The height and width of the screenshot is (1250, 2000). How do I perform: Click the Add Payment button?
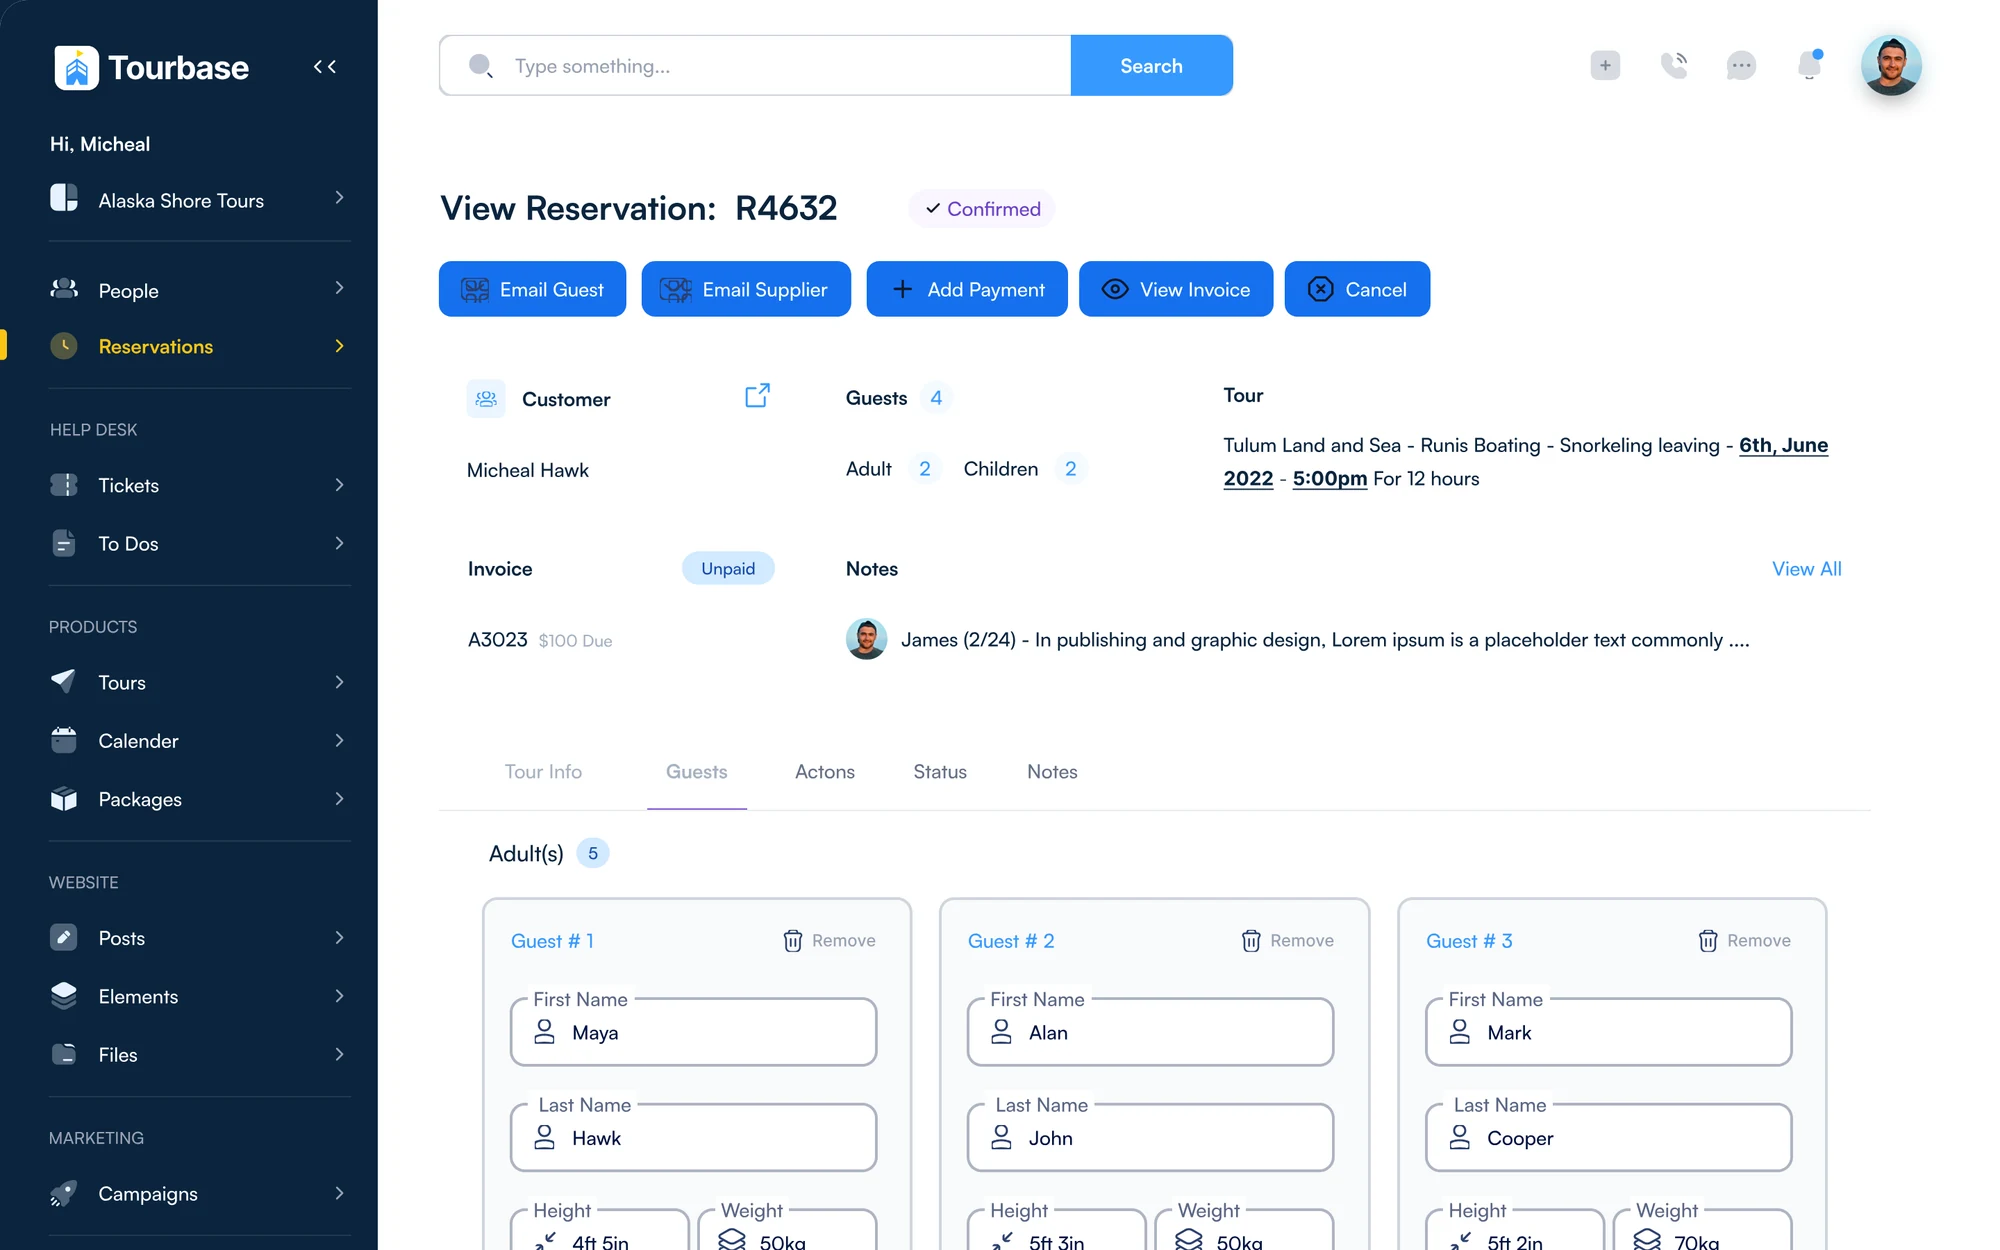click(967, 289)
